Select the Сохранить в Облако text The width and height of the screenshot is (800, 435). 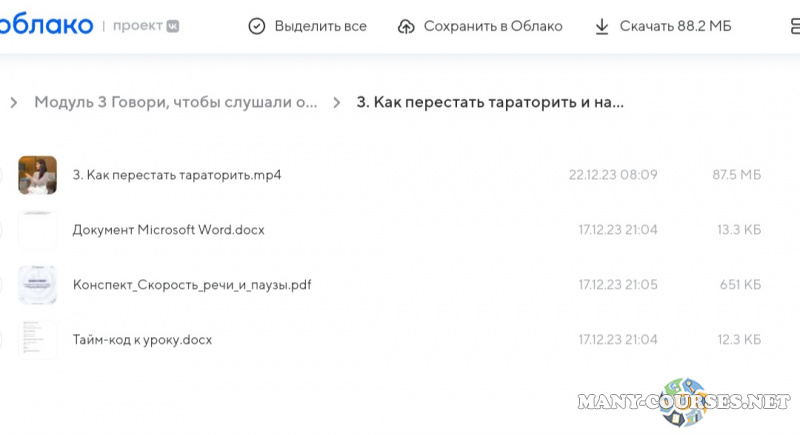(493, 27)
